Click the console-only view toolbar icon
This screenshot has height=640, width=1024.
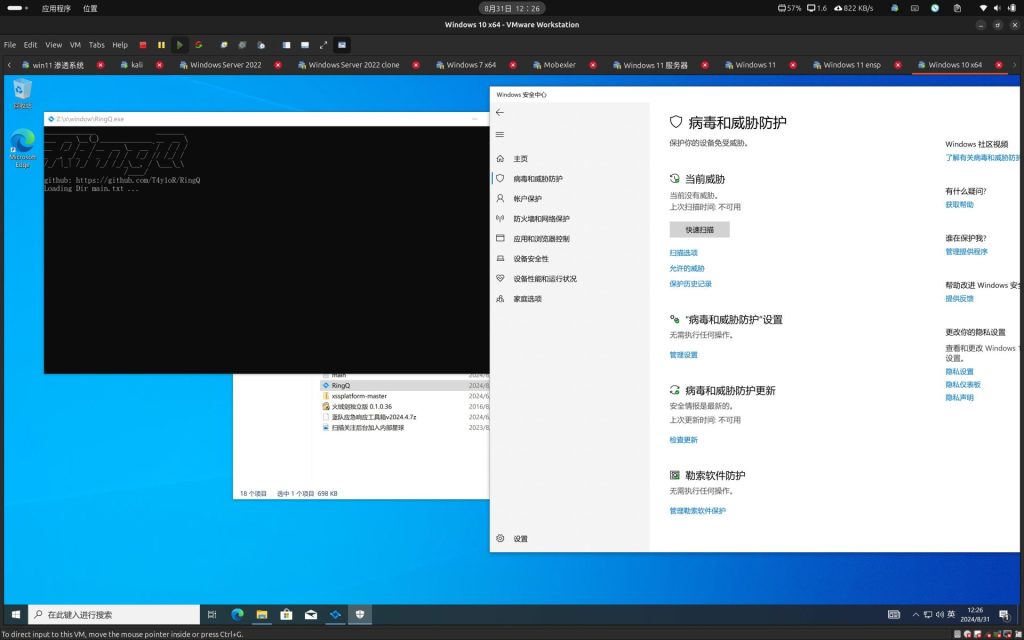coord(304,45)
